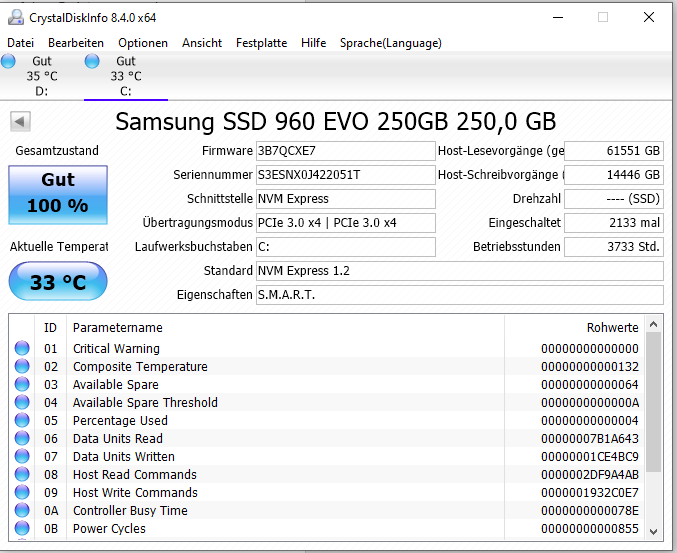The image size is (677, 553).
Task: Click the Host-Lesevorgänge value 61551 GB
Action: click(614, 151)
